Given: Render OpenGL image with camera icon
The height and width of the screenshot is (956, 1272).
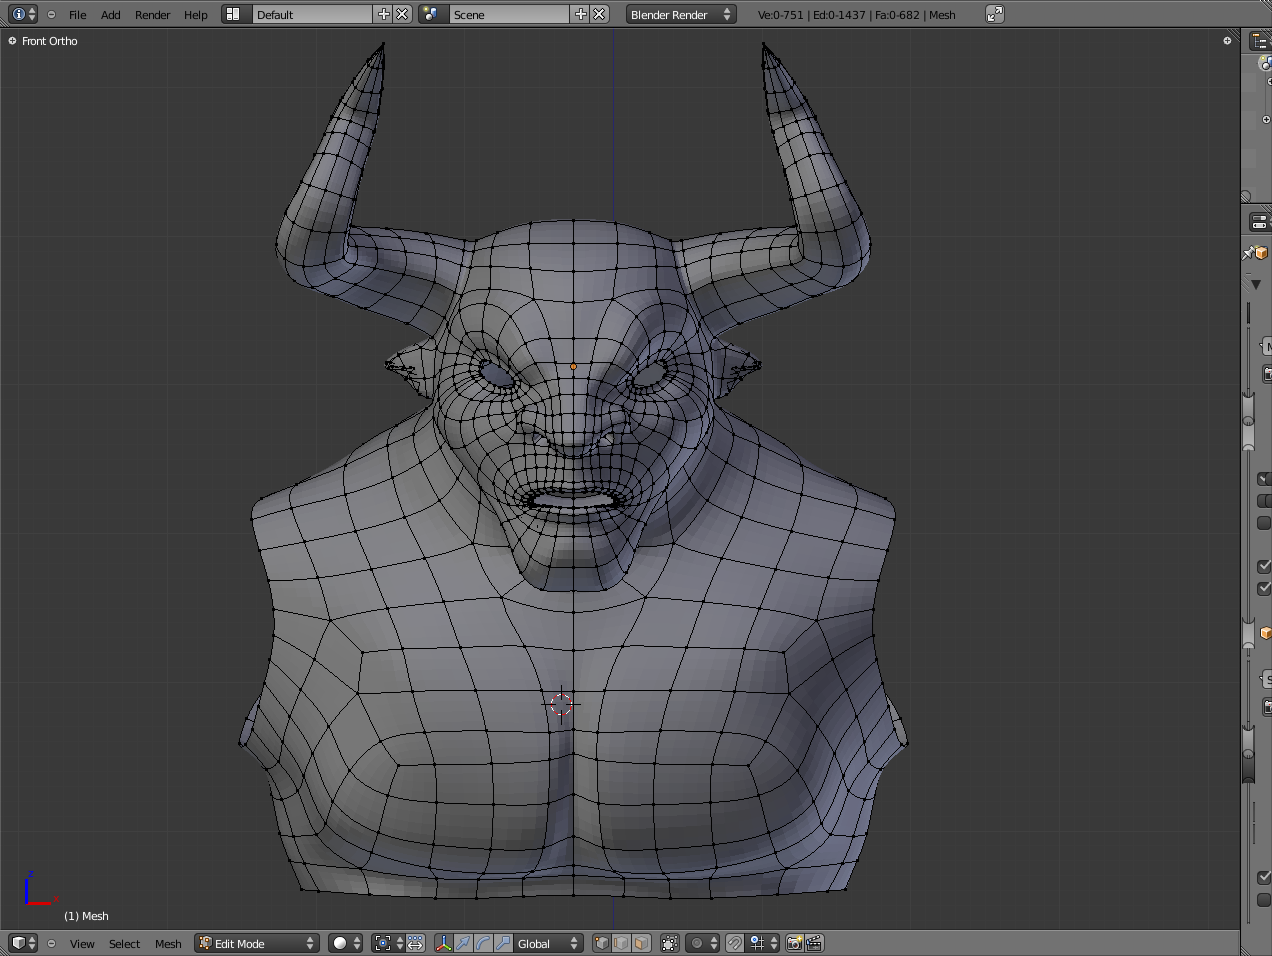Looking at the screenshot, I should [x=795, y=943].
